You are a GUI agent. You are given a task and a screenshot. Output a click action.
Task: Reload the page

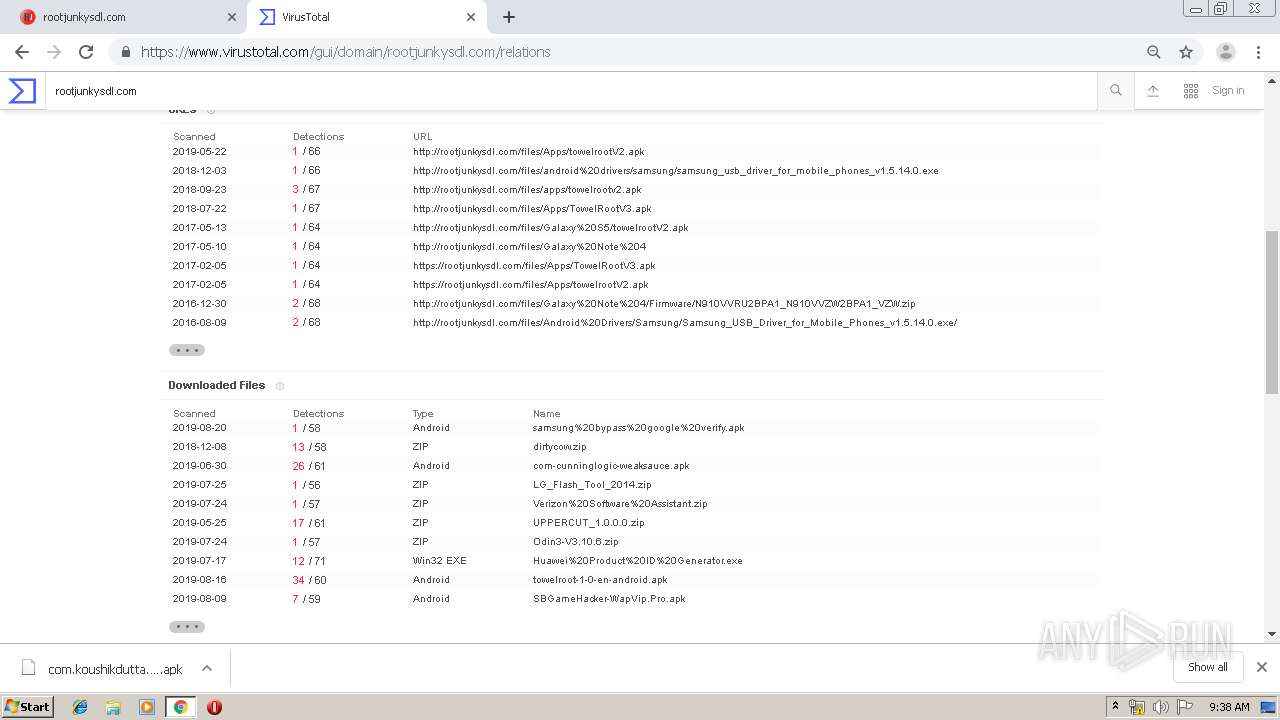pyautogui.click(x=86, y=52)
